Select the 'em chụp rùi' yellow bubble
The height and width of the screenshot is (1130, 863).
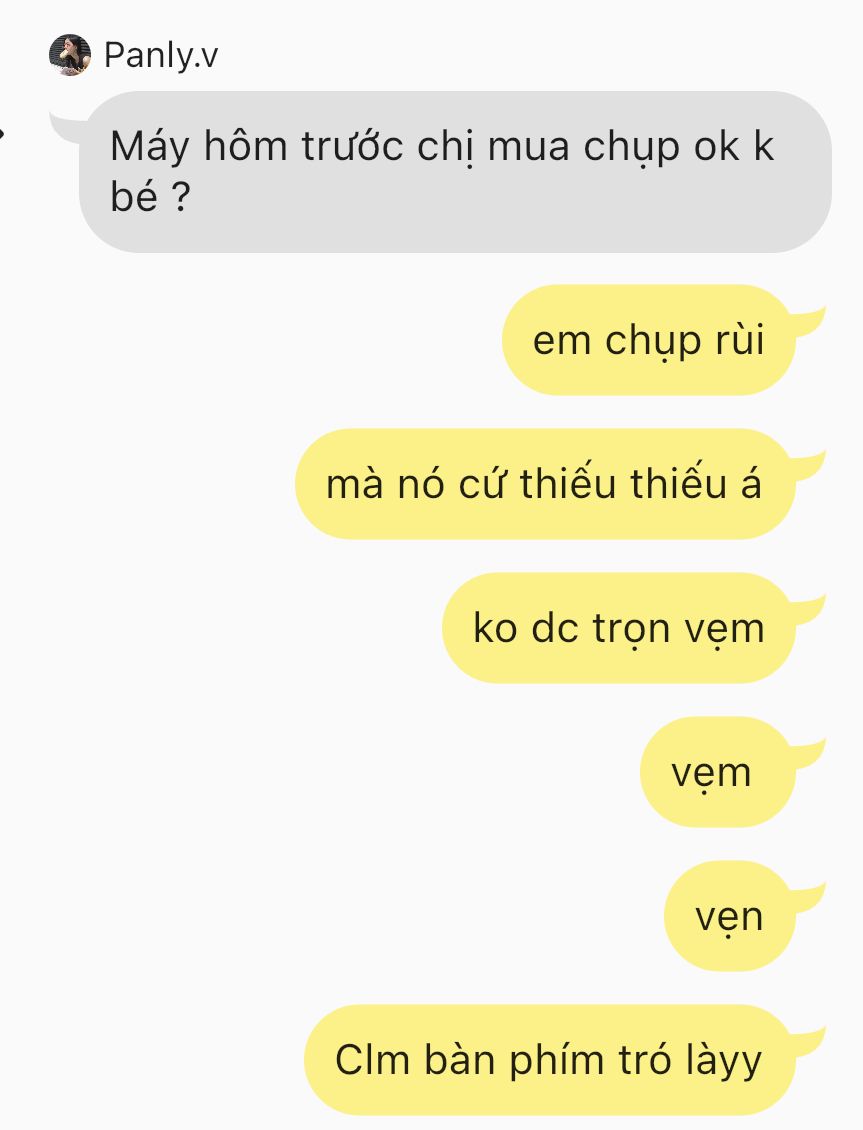(648, 340)
